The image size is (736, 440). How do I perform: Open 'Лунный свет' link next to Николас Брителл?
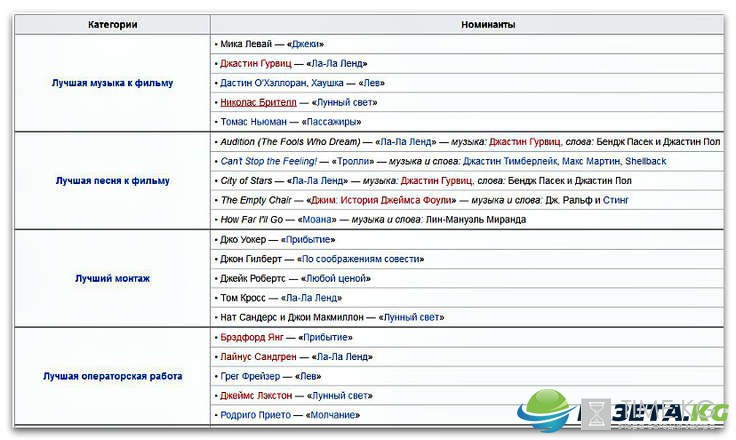tap(344, 102)
